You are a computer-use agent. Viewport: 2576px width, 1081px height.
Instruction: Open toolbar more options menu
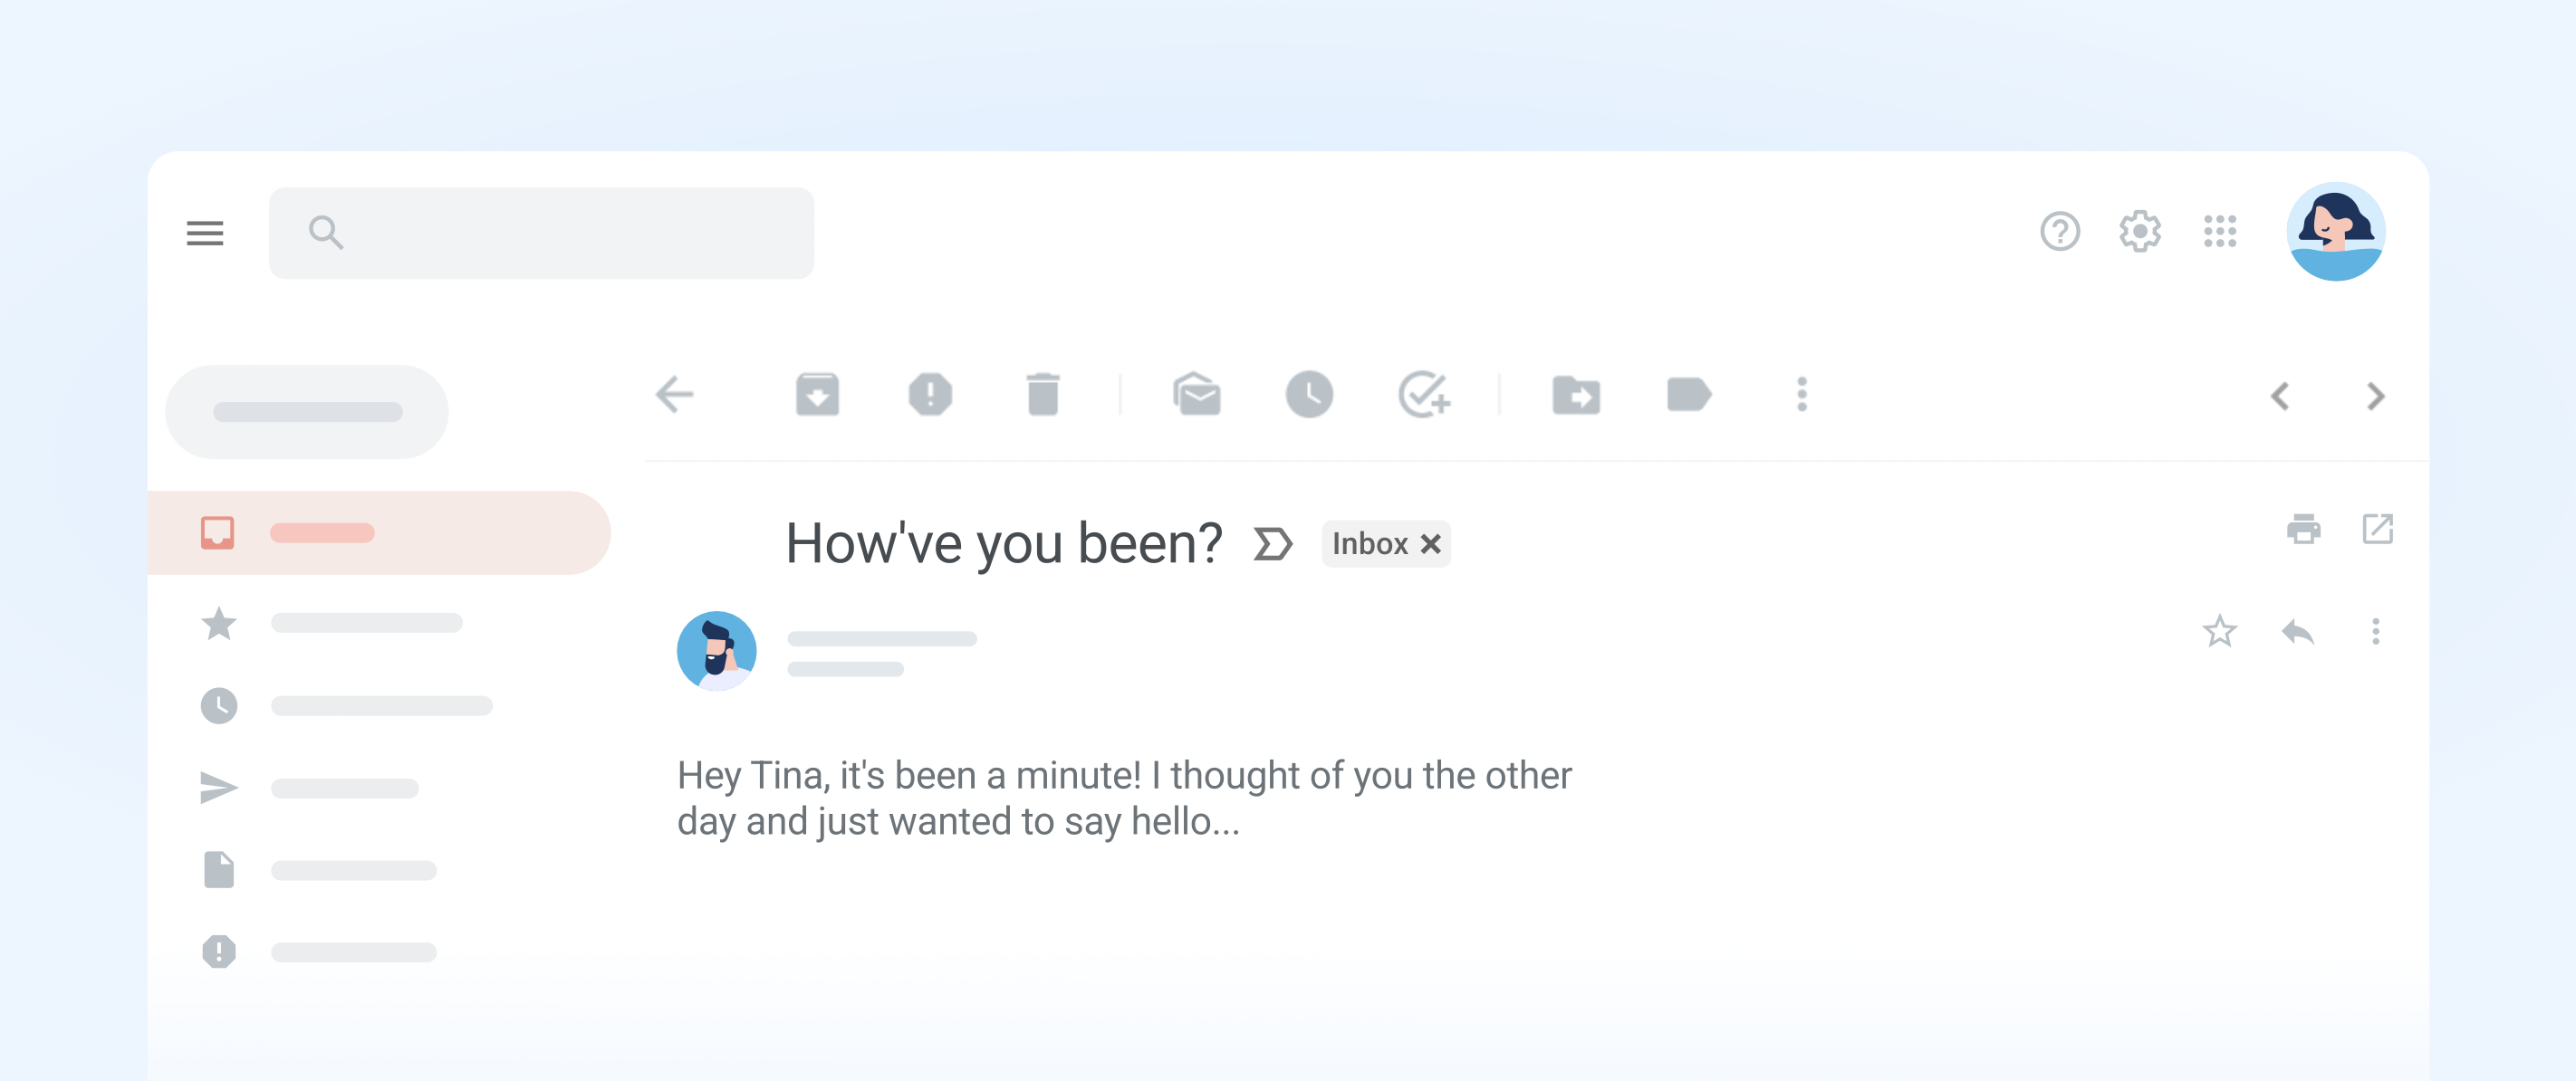pyautogui.click(x=1802, y=394)
